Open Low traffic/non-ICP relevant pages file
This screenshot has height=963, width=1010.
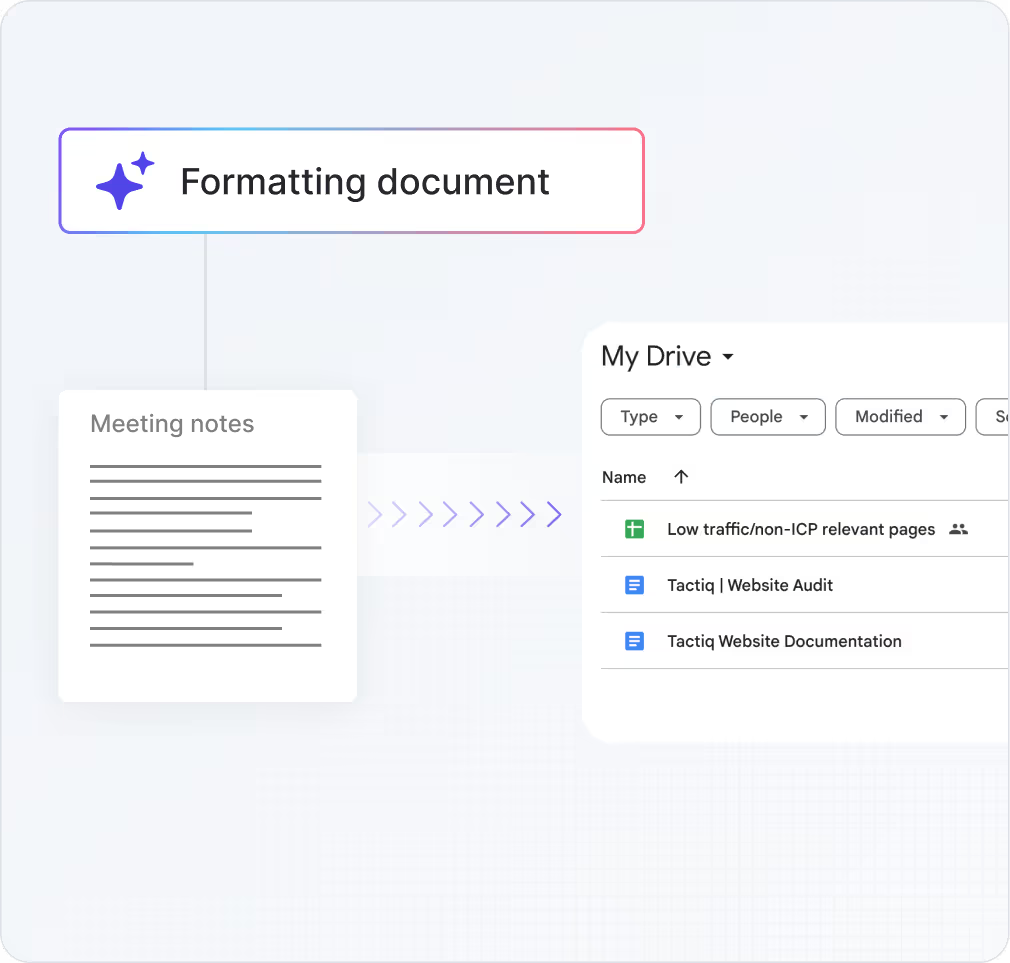pyautogui.click(x=801, y=529)
